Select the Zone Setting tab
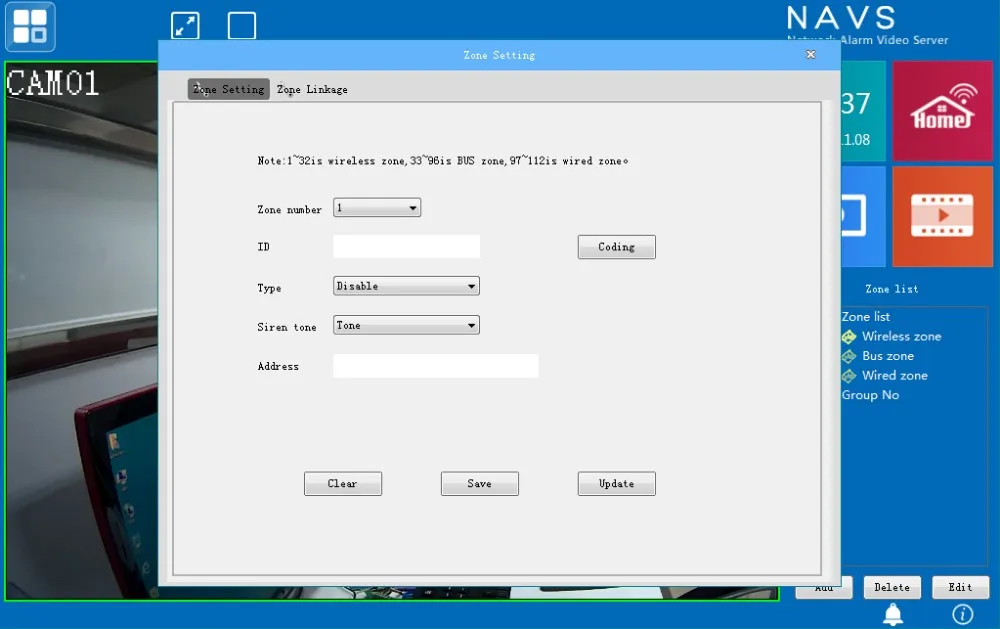 click(229, 89)
